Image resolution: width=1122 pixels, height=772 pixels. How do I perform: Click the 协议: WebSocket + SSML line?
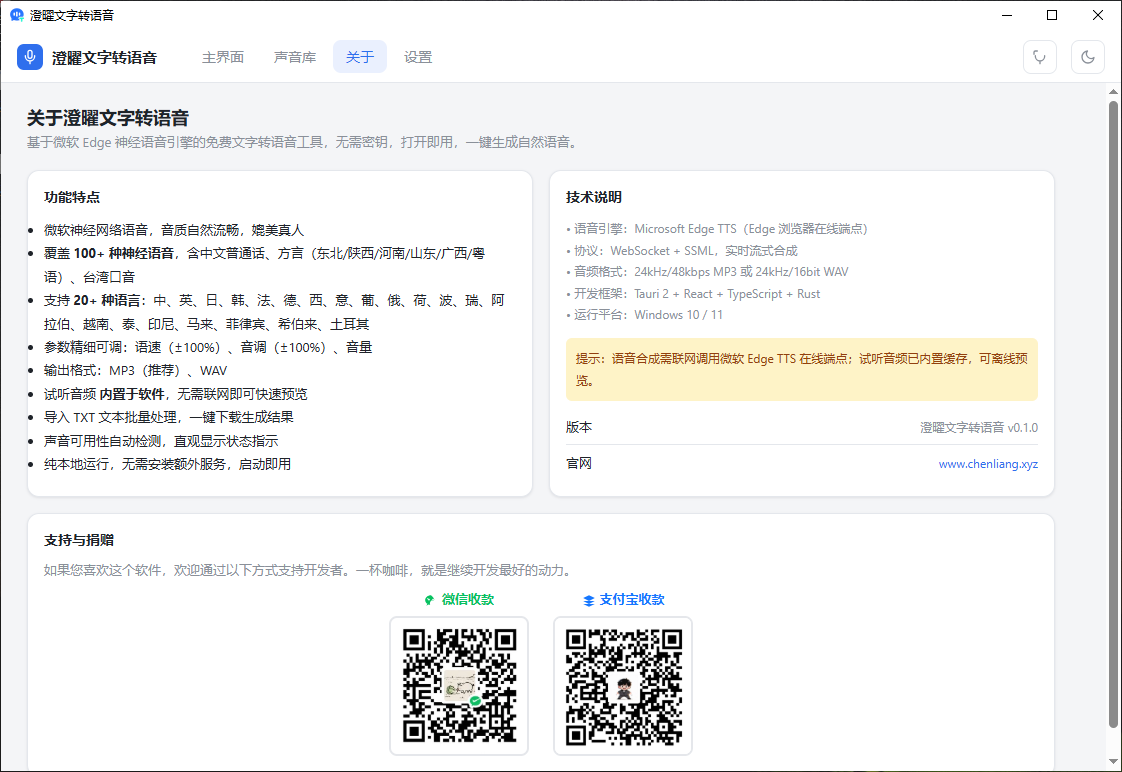[682, 250]
